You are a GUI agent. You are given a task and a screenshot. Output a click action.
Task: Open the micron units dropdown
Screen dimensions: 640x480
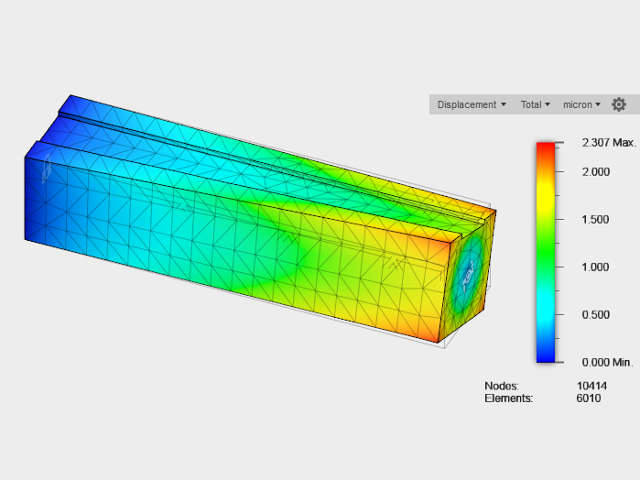point(582,104)
